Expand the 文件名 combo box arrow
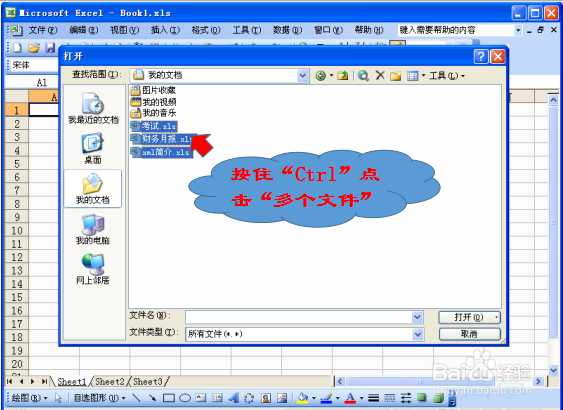Image resolution: width=563 pixels, height=410 pixels. 417,317
